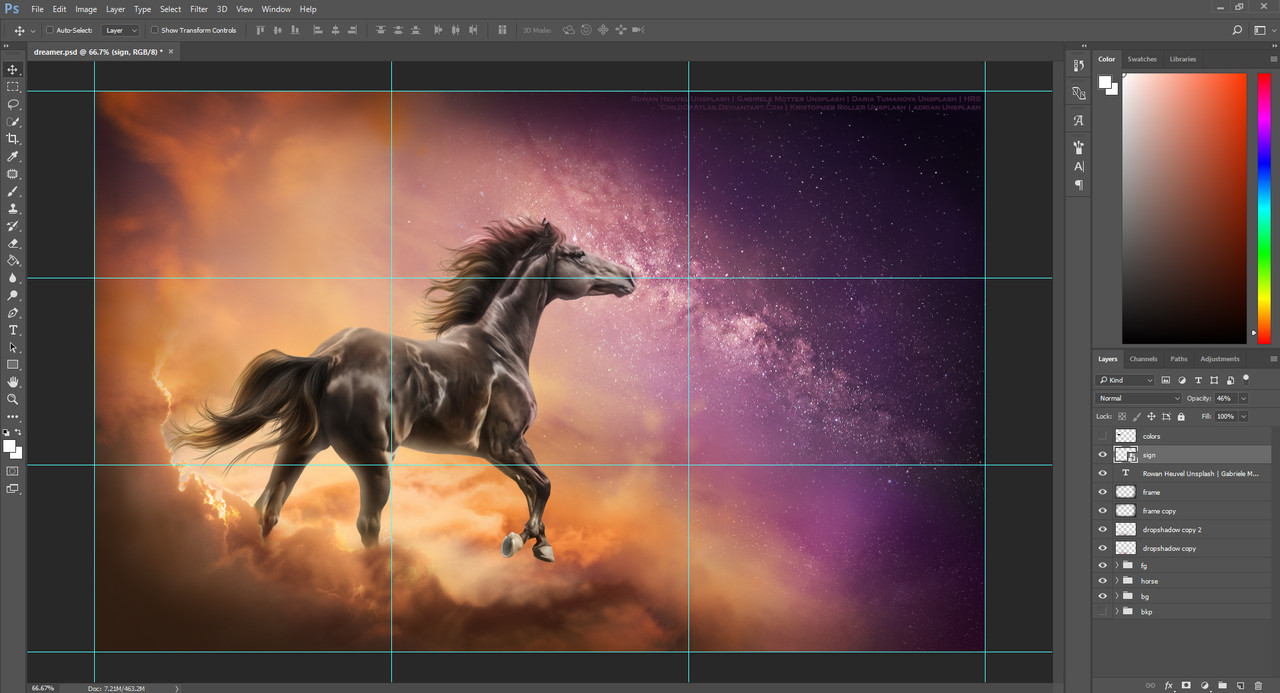Click the Opacity value field 46%

pos(1225,398)
